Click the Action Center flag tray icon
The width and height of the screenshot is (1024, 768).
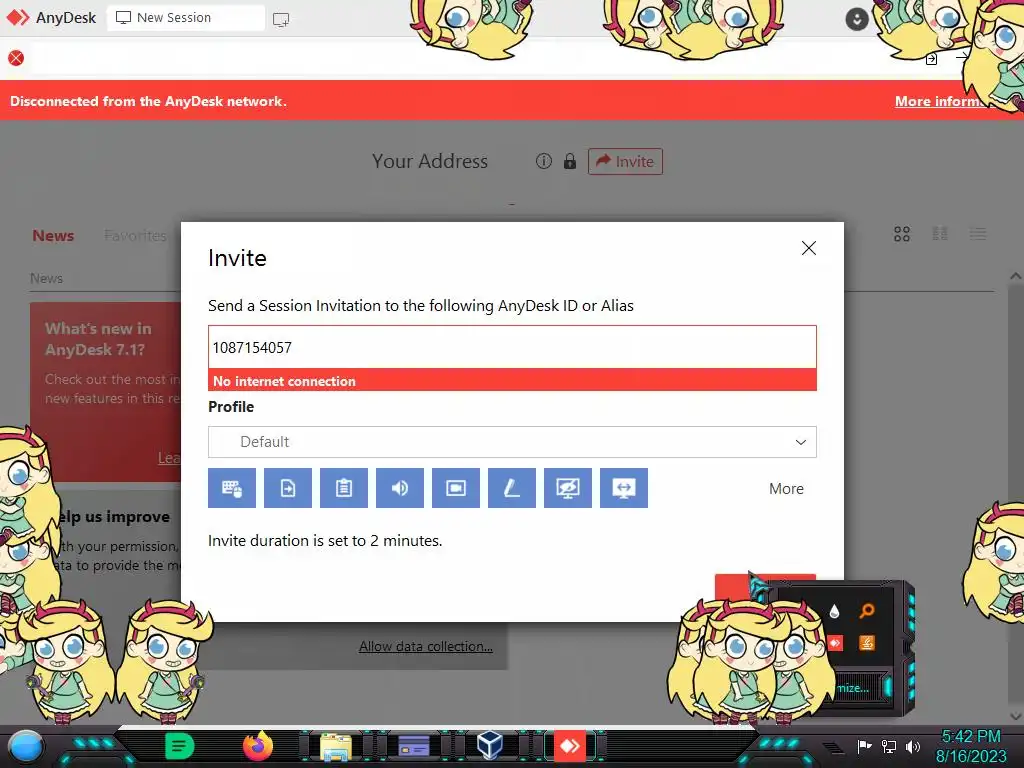[864, 746]
